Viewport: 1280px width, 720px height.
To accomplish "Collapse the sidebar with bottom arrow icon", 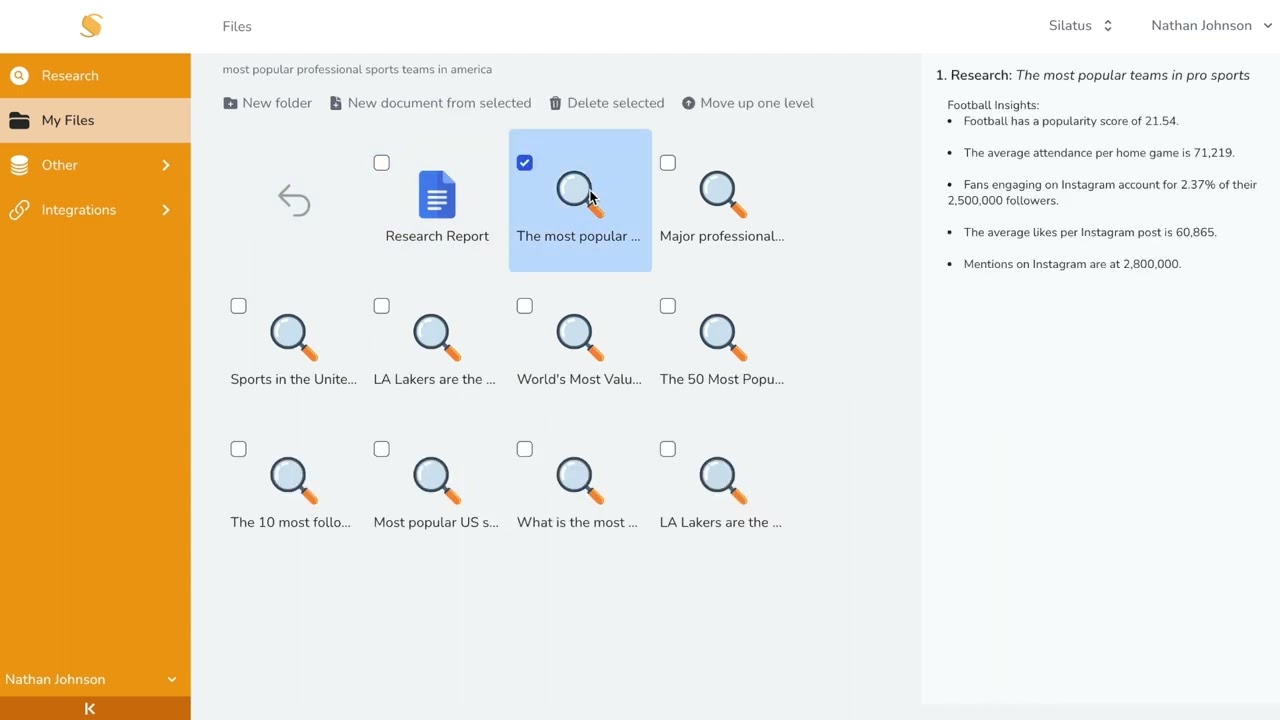I will pos(89,709).
